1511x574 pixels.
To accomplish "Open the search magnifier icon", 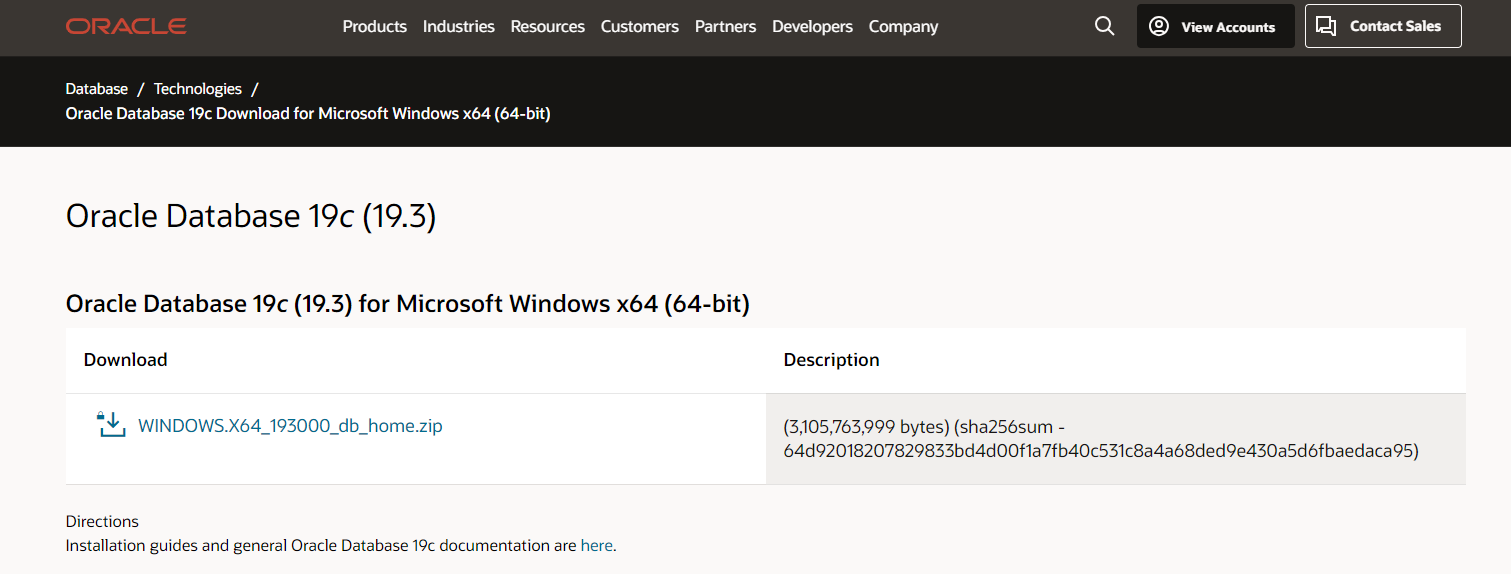I will (1104, 26).
